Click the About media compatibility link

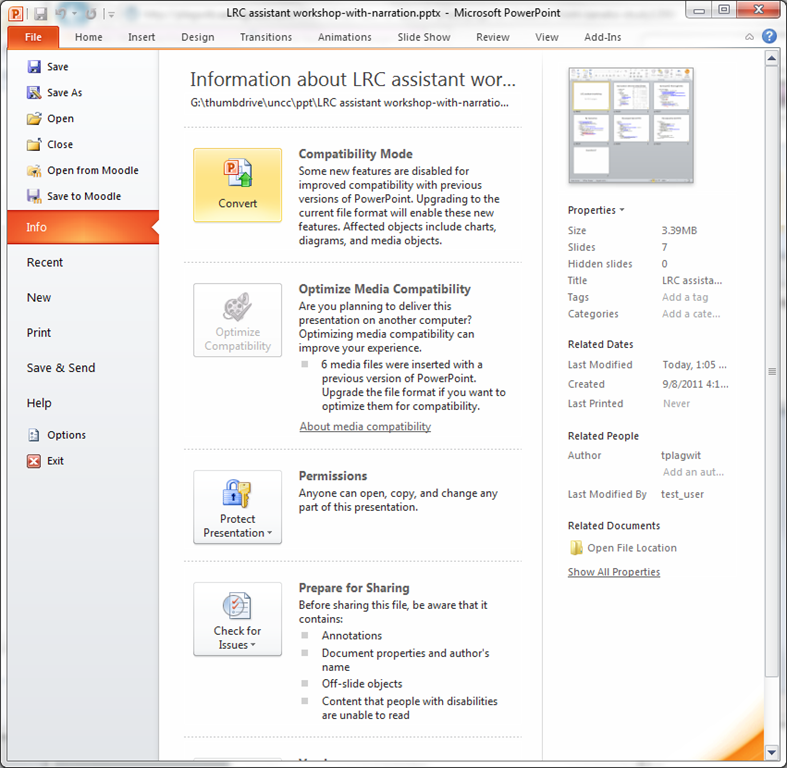tap(365, 426)
